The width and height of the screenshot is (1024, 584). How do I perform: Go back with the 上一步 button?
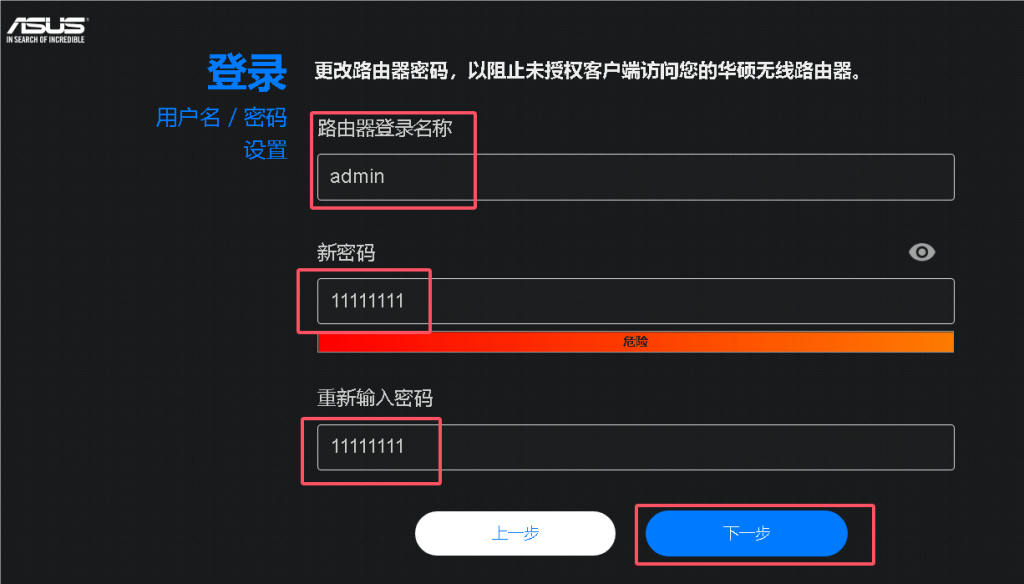[515, 534]
